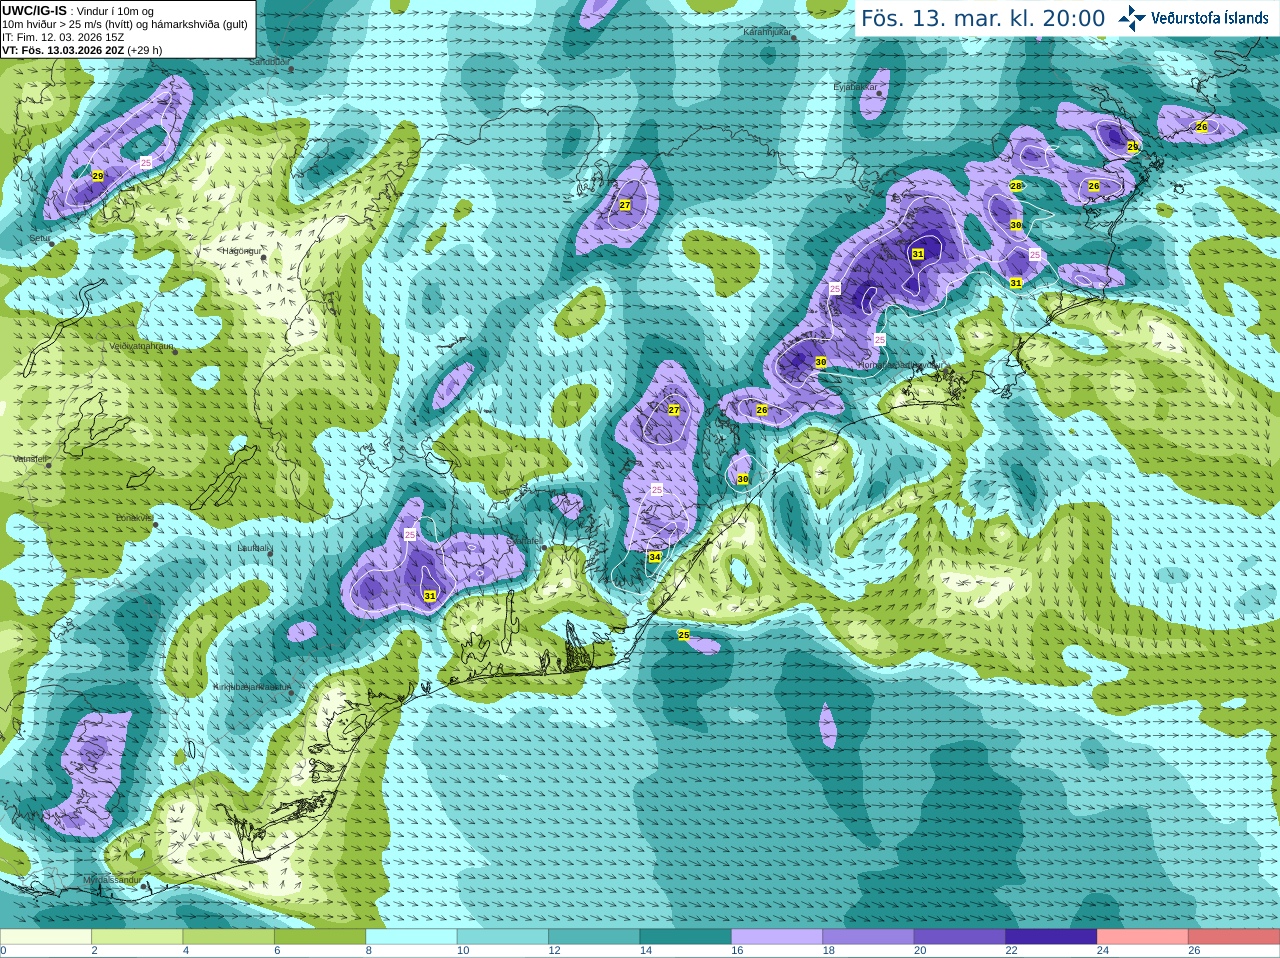Click the yellow 25 label offshore

[x=684, y=635]
